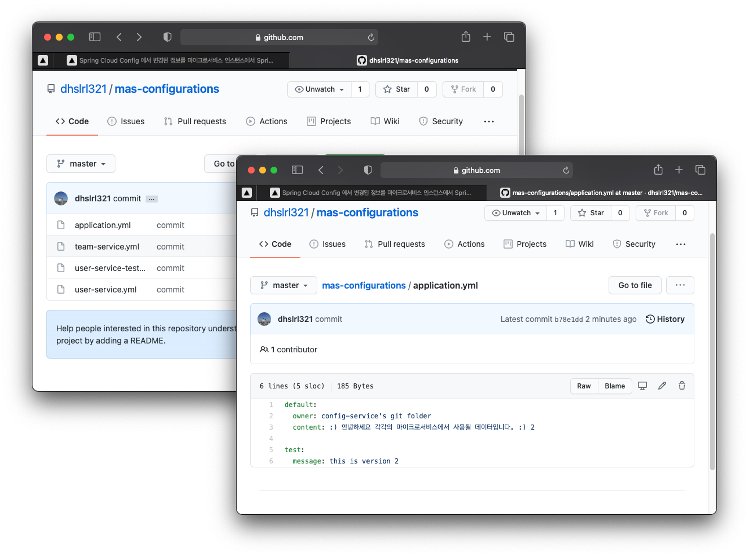The width and height of the screenshot is (748, 556).
Task: Select Code tab in the back window
Action: (x=72, y=121)
